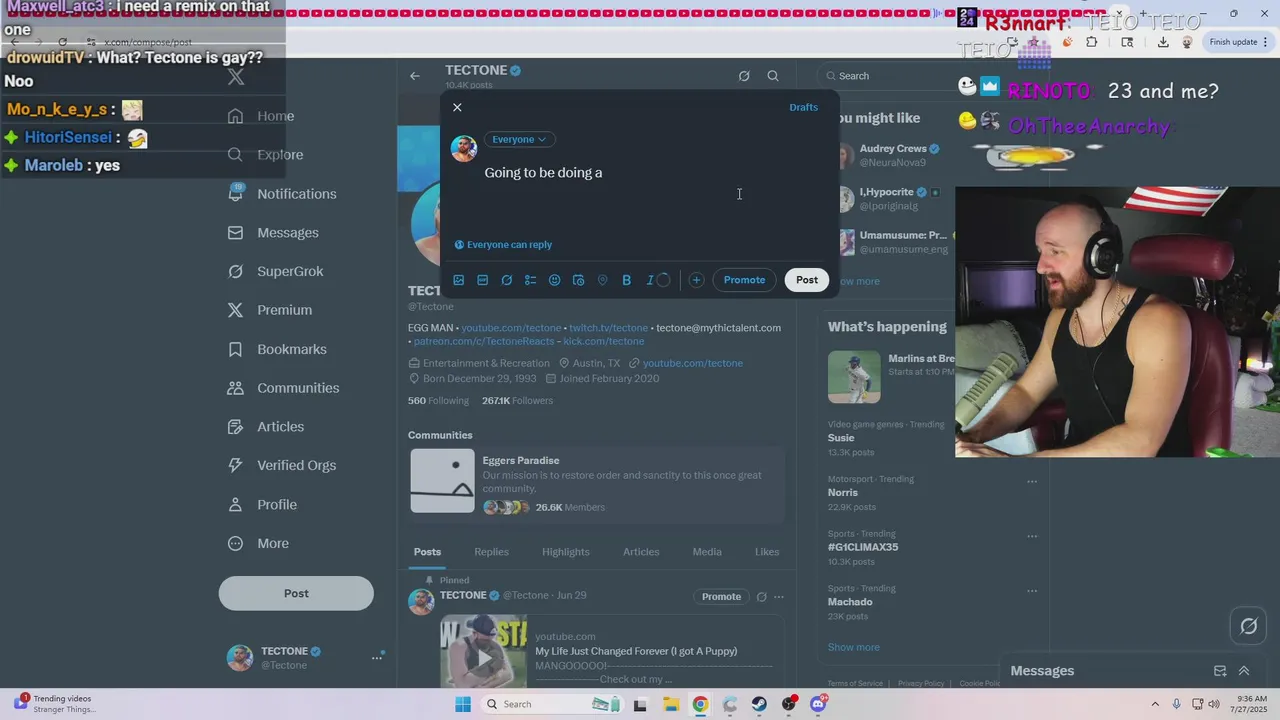Open the floating Grok button
The width and height of the screenshot is (1280, 720).
click(1249, 626)
